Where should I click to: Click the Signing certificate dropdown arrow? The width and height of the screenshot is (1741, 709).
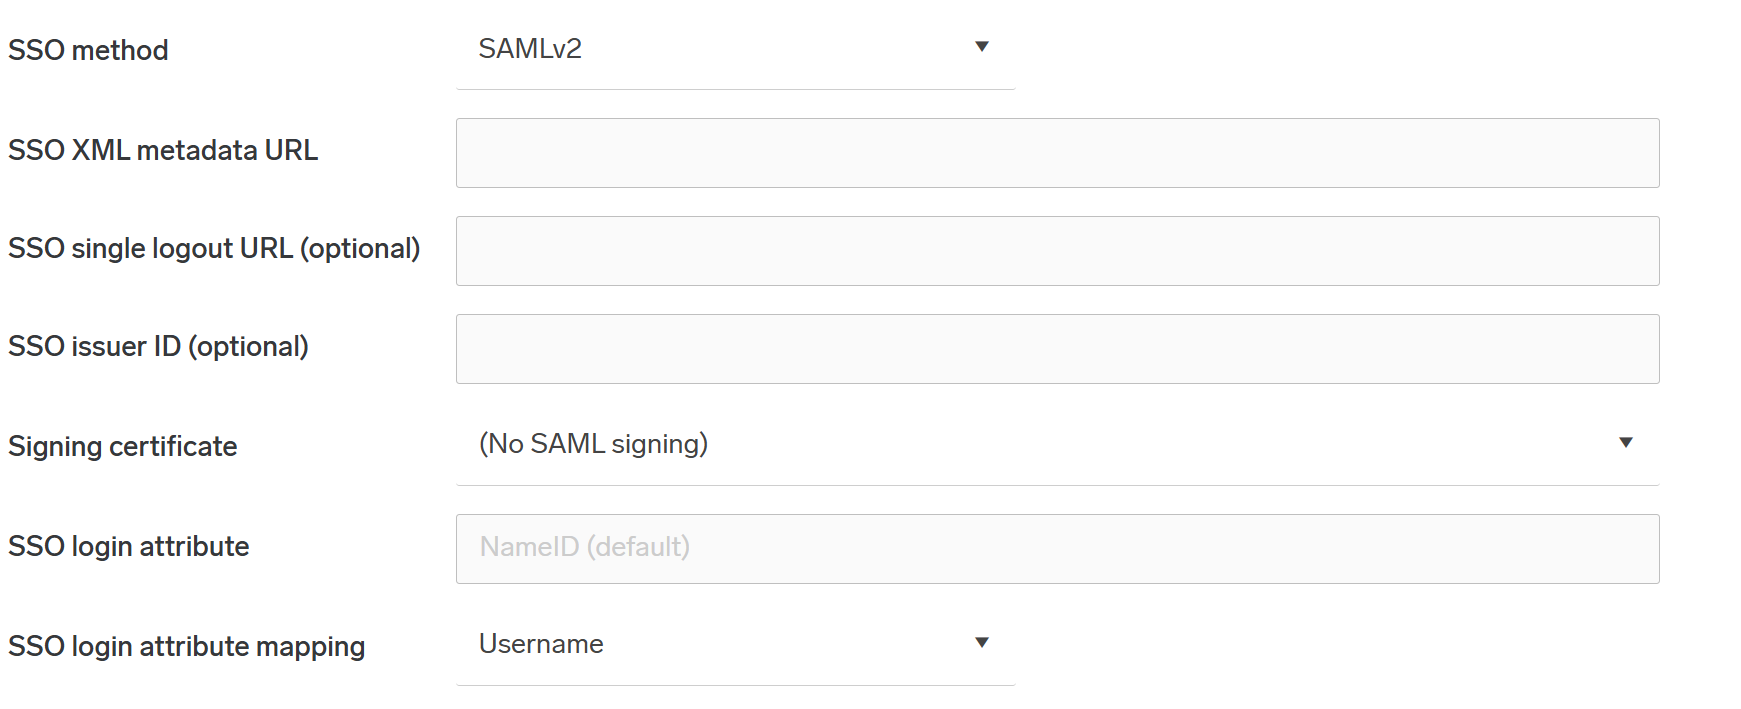tap(1625, 443)
